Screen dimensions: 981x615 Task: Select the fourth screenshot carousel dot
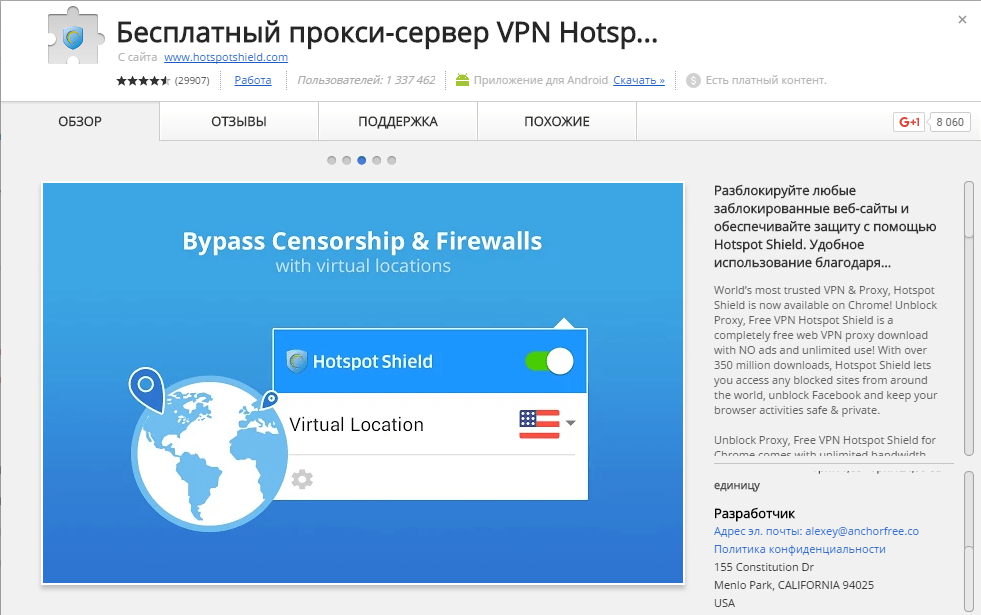coord(377,160)
